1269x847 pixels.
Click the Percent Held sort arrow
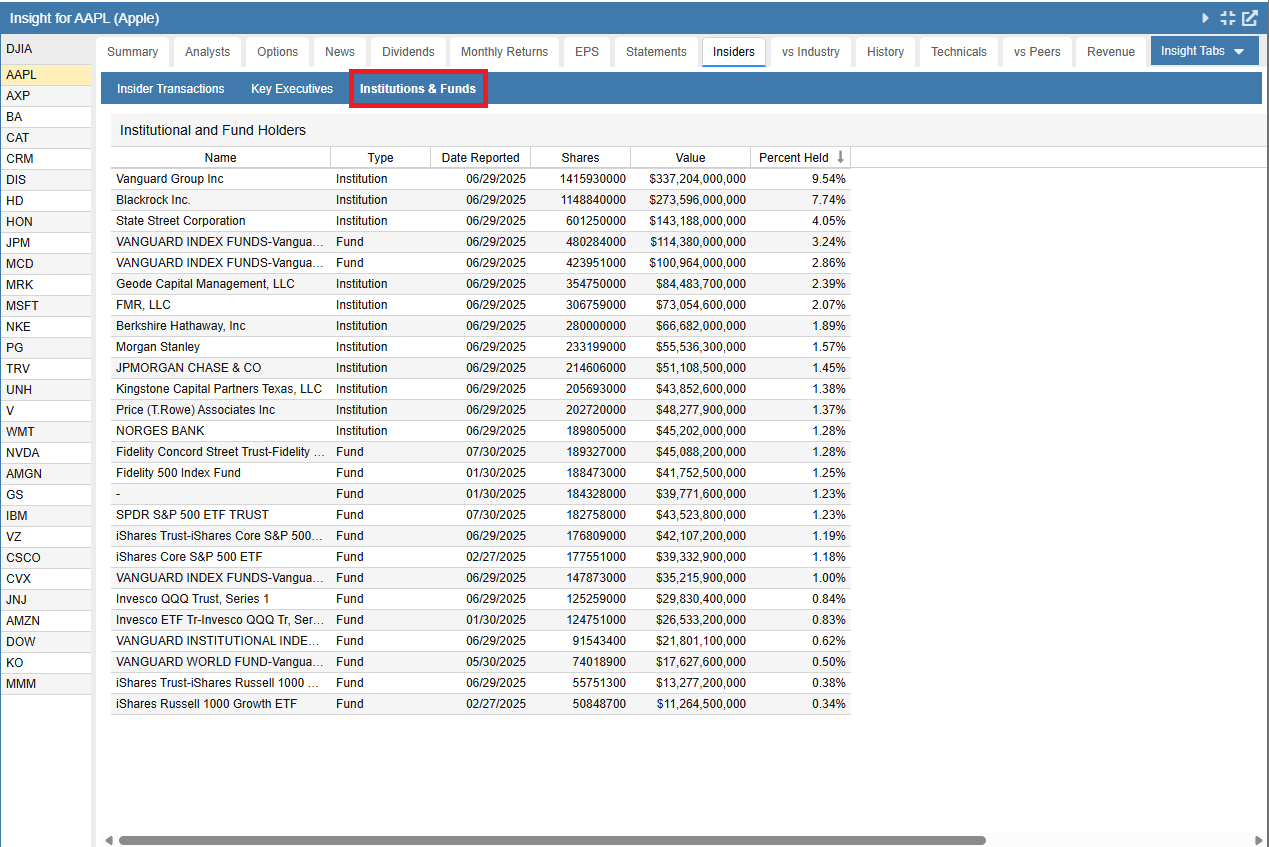click(841, 157)
